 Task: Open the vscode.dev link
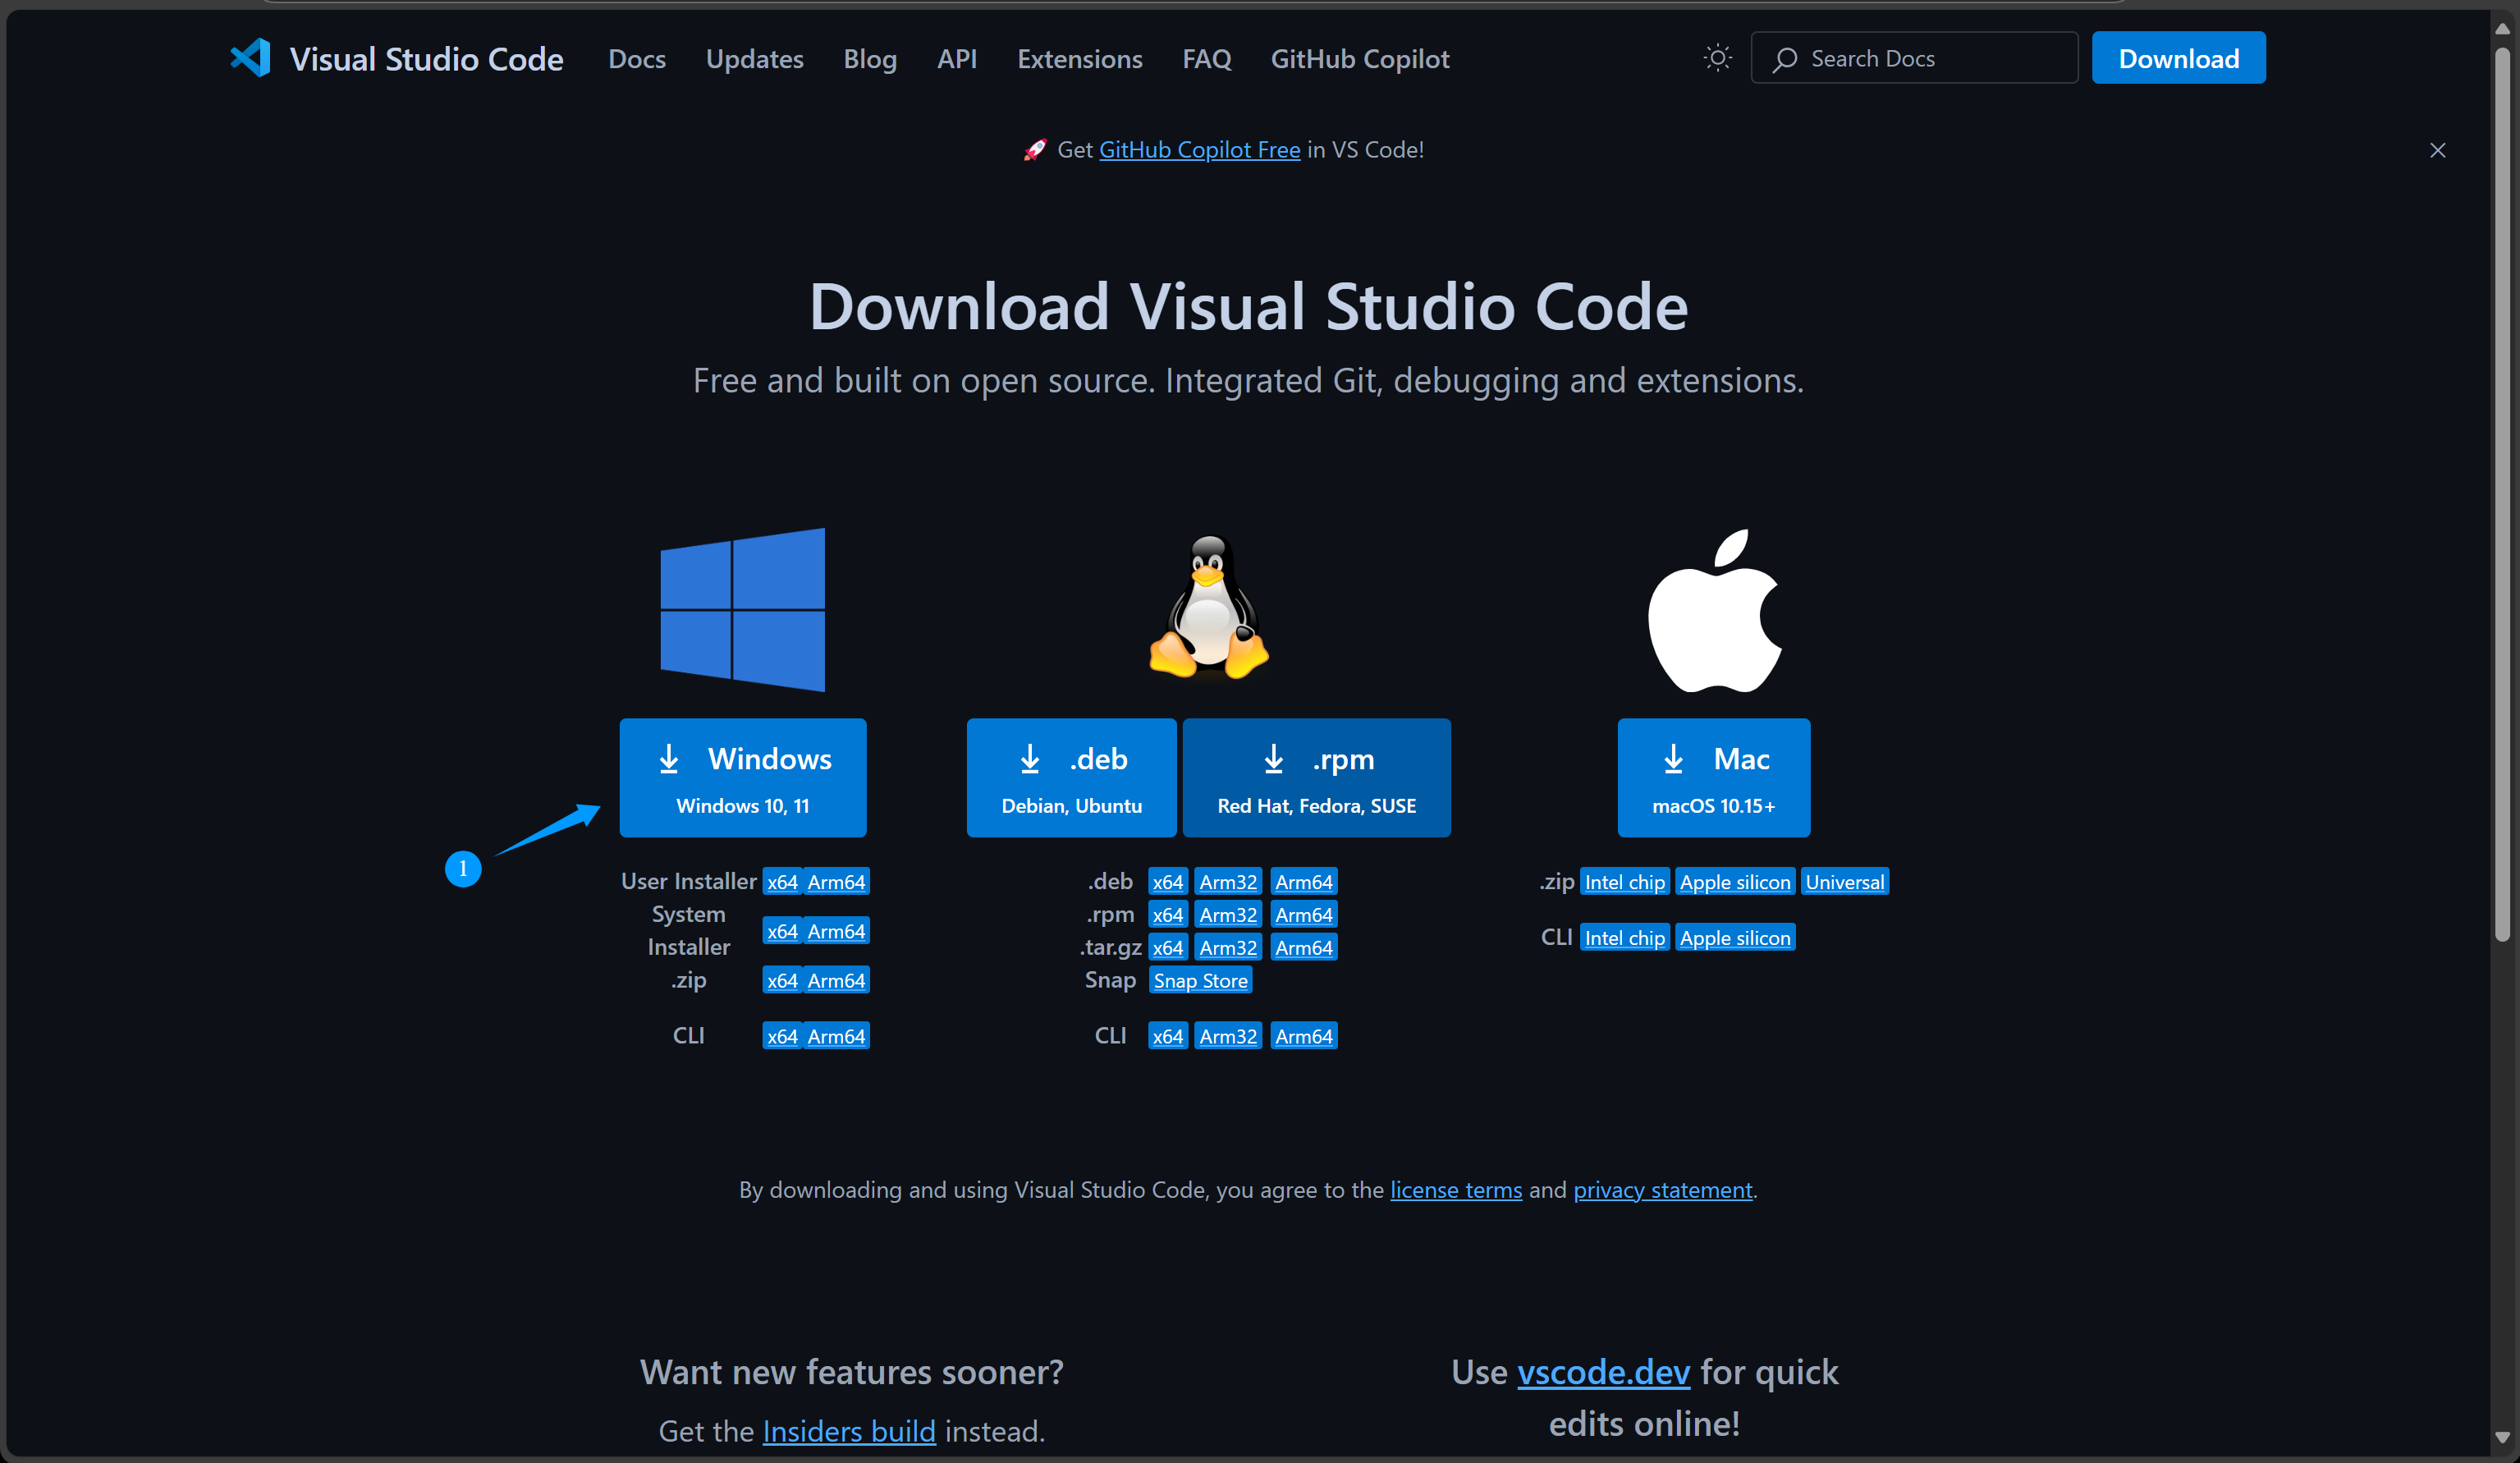pos(1603,1372)
